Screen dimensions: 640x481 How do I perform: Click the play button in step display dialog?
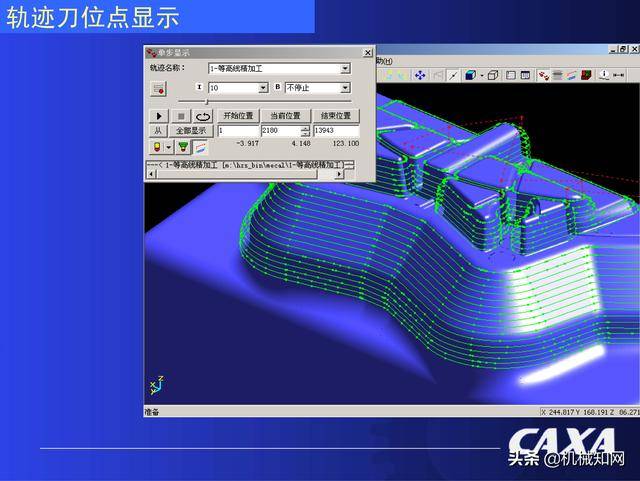click(x=158, y=116)
